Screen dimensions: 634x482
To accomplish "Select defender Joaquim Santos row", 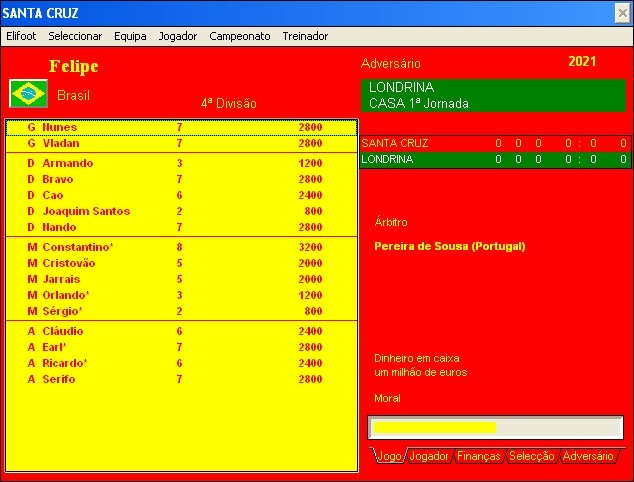I will click(181, 211).
